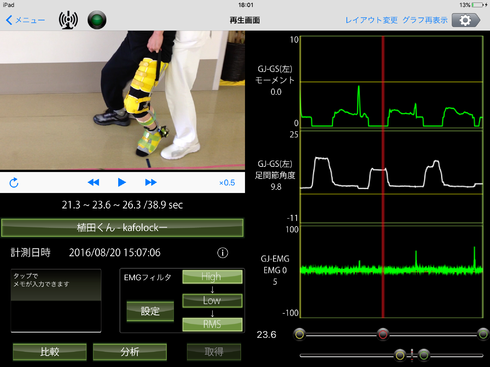Tap the GJ-GS(左) モーメント graph
Screen dimensions: 490x367
coord(392,82)
